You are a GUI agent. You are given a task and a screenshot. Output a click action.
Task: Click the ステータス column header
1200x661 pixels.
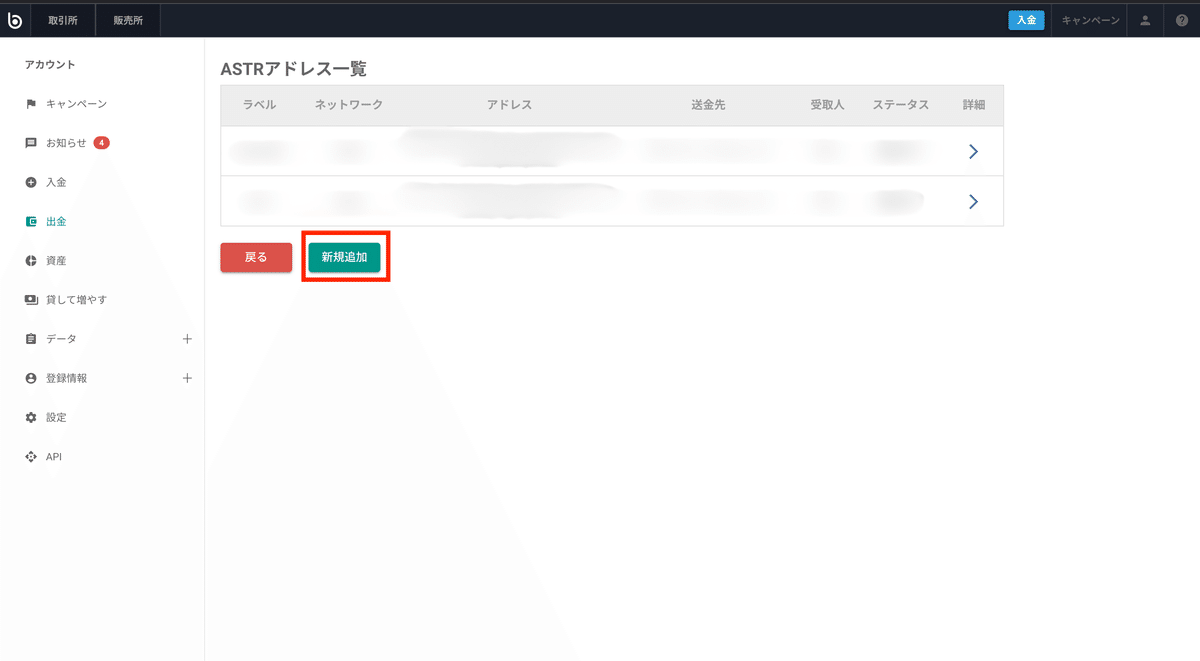pyautogui.click(x=900, y=105)
